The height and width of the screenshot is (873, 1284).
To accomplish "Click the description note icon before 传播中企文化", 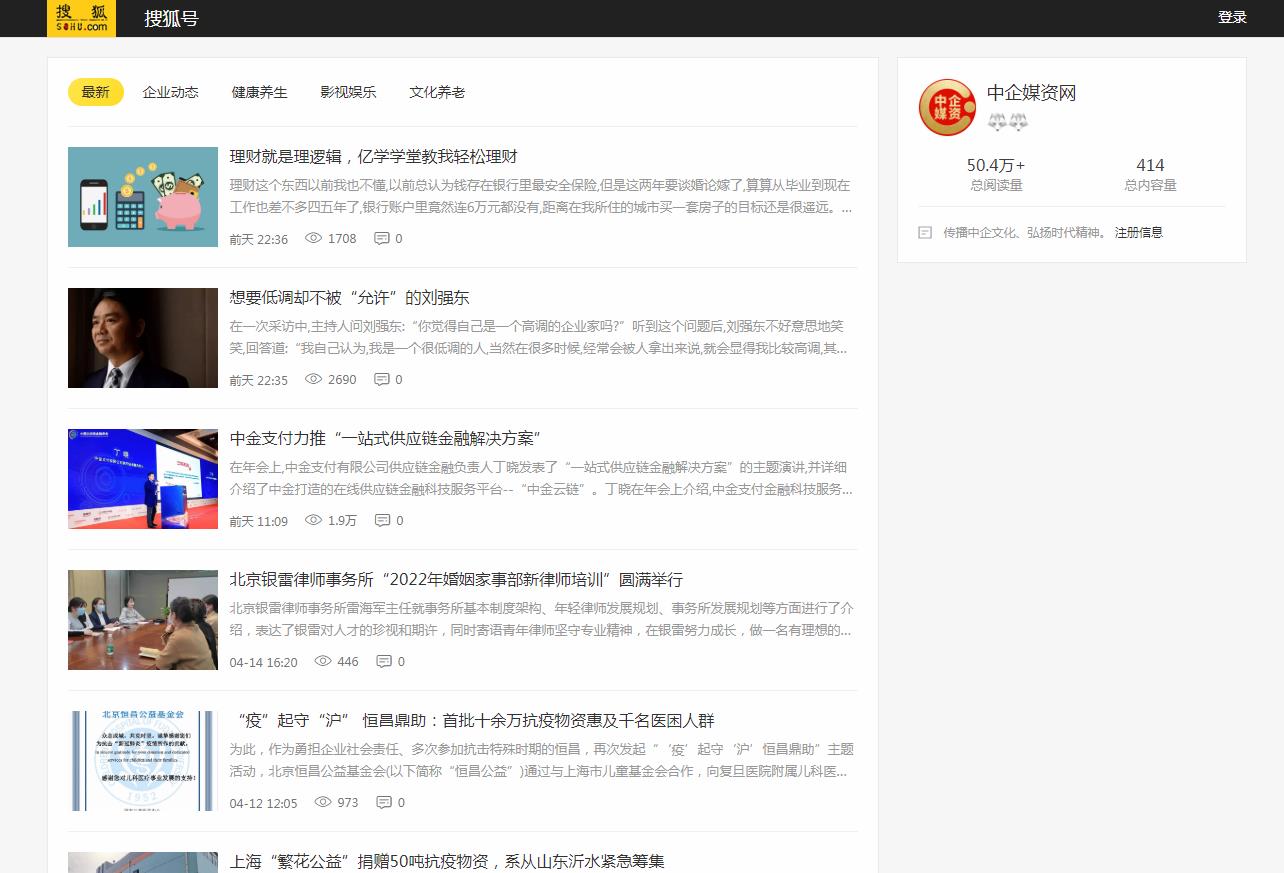I will [925, 232].
